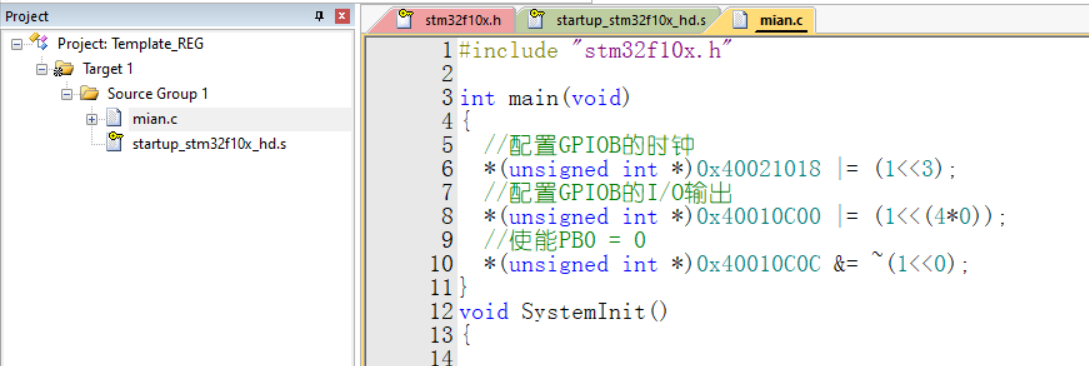Collapse the Target 1 tree node

point(42,69)
